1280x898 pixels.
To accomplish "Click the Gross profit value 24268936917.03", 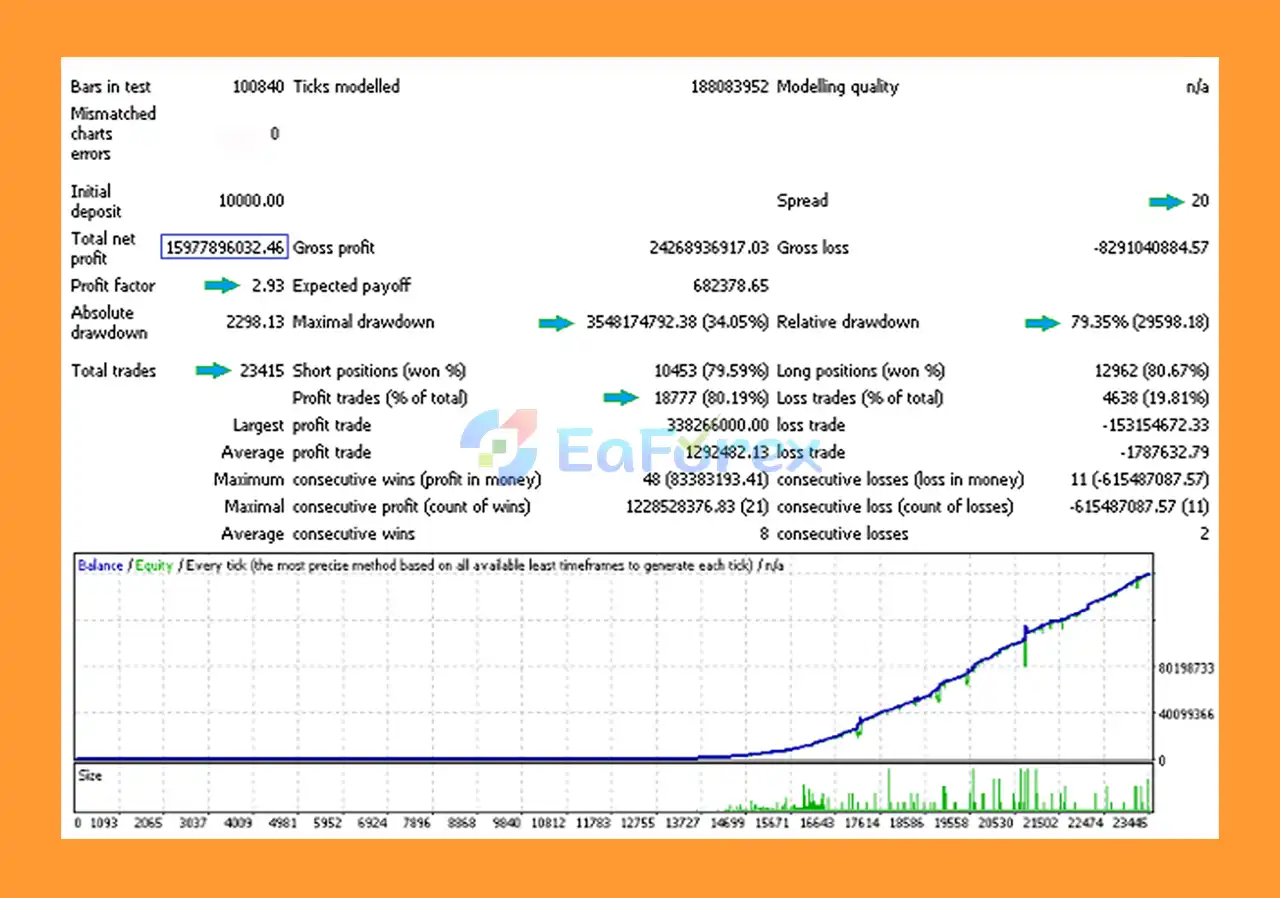I will coord(708,248).
